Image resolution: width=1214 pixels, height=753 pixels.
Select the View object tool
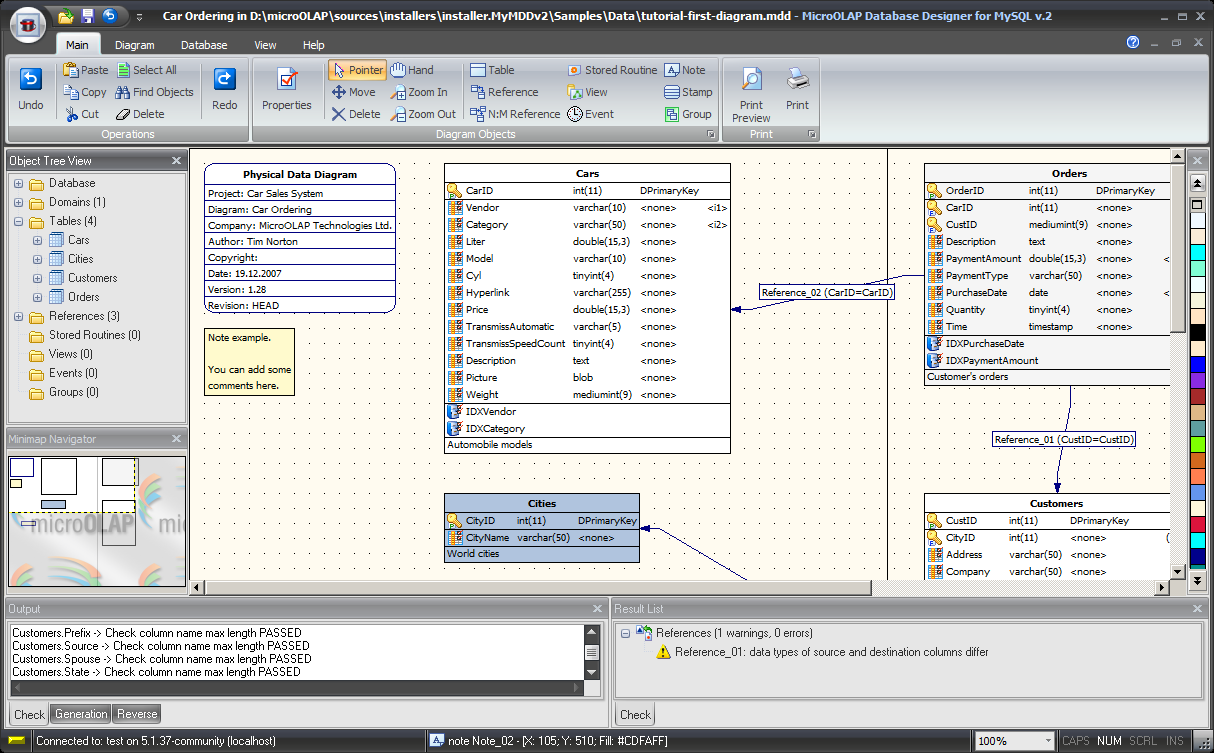tap(587, 92)
